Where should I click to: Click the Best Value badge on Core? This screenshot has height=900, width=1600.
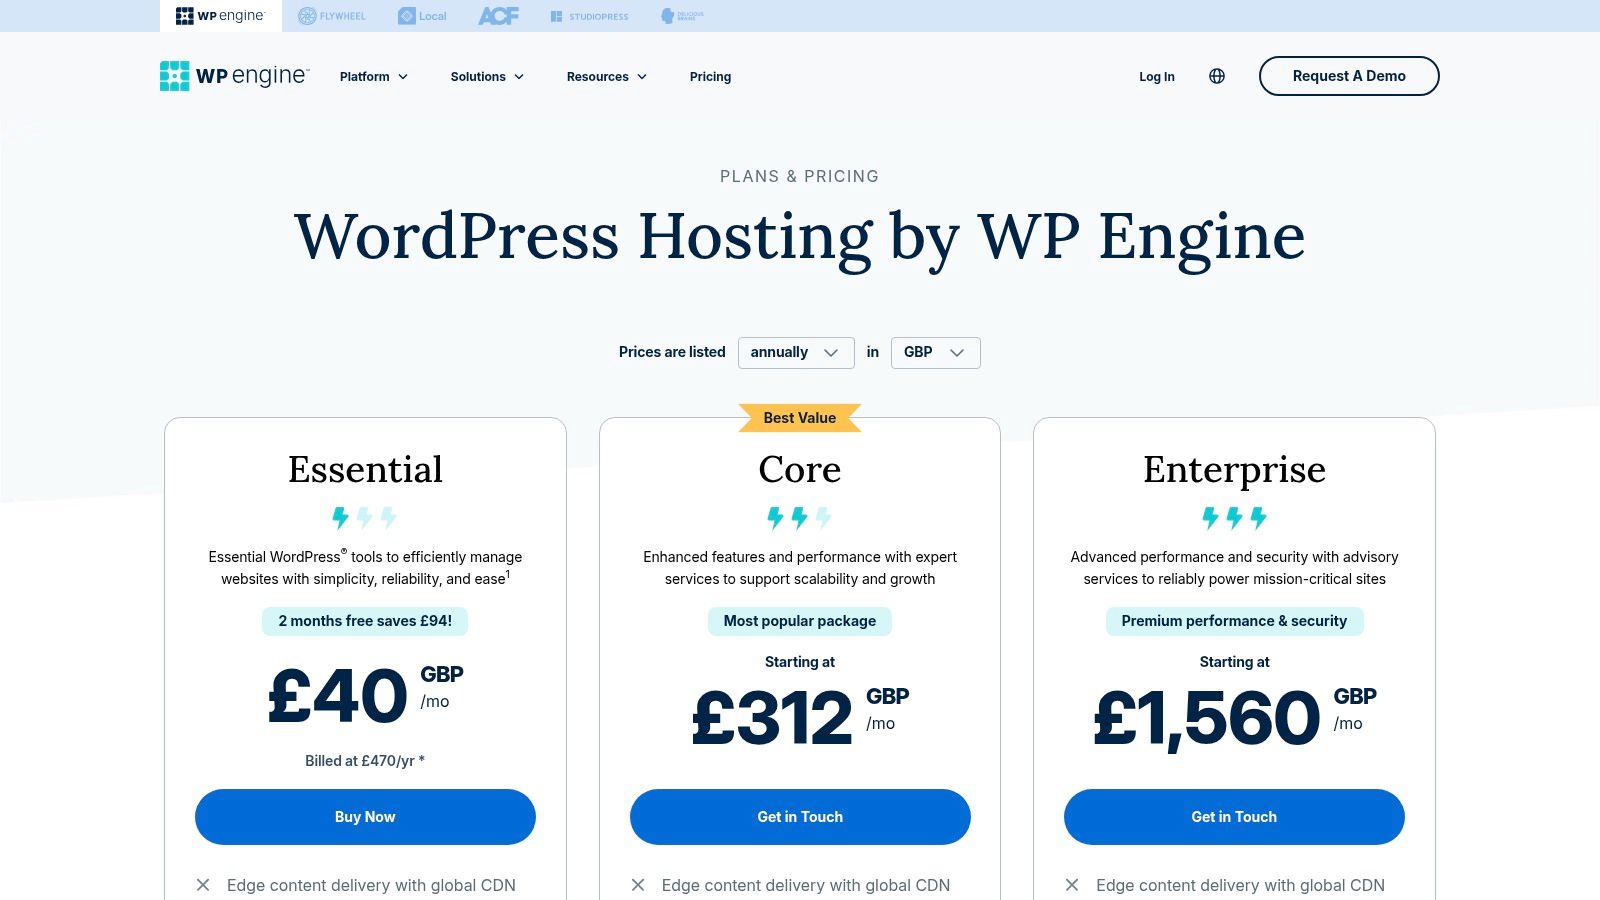(800, 418)
